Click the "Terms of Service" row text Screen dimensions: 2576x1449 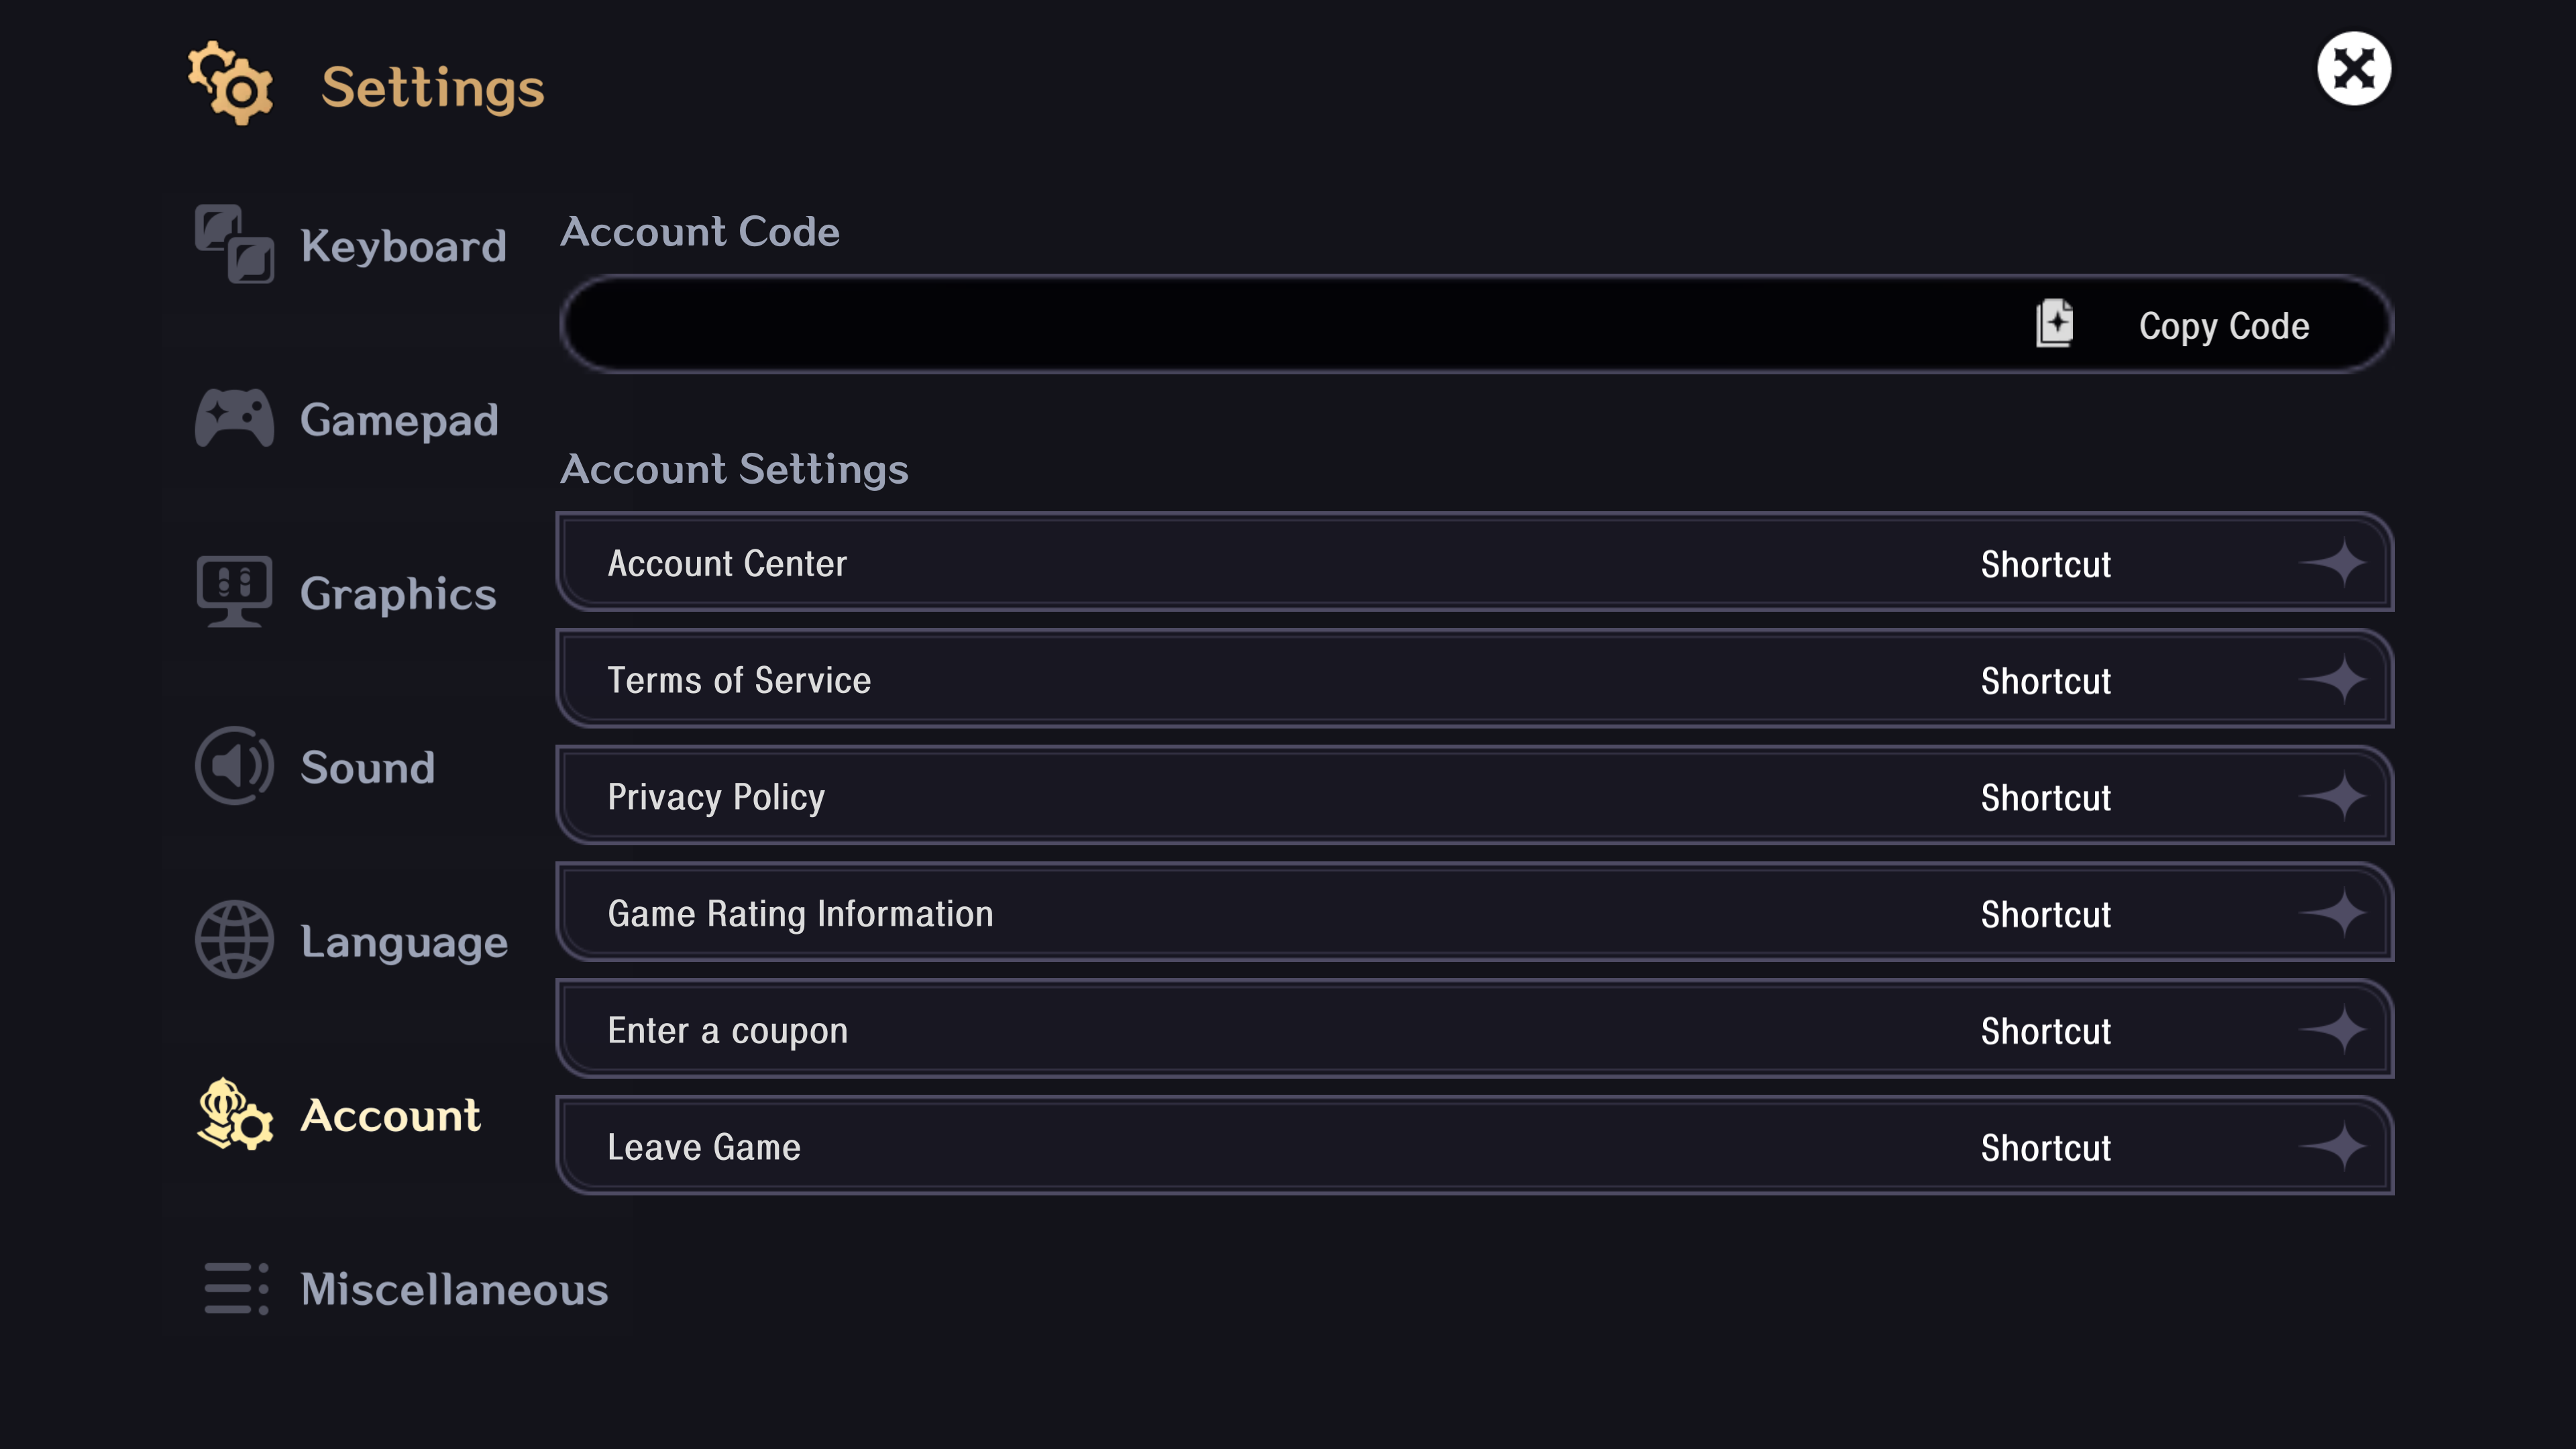coord(739,680)
